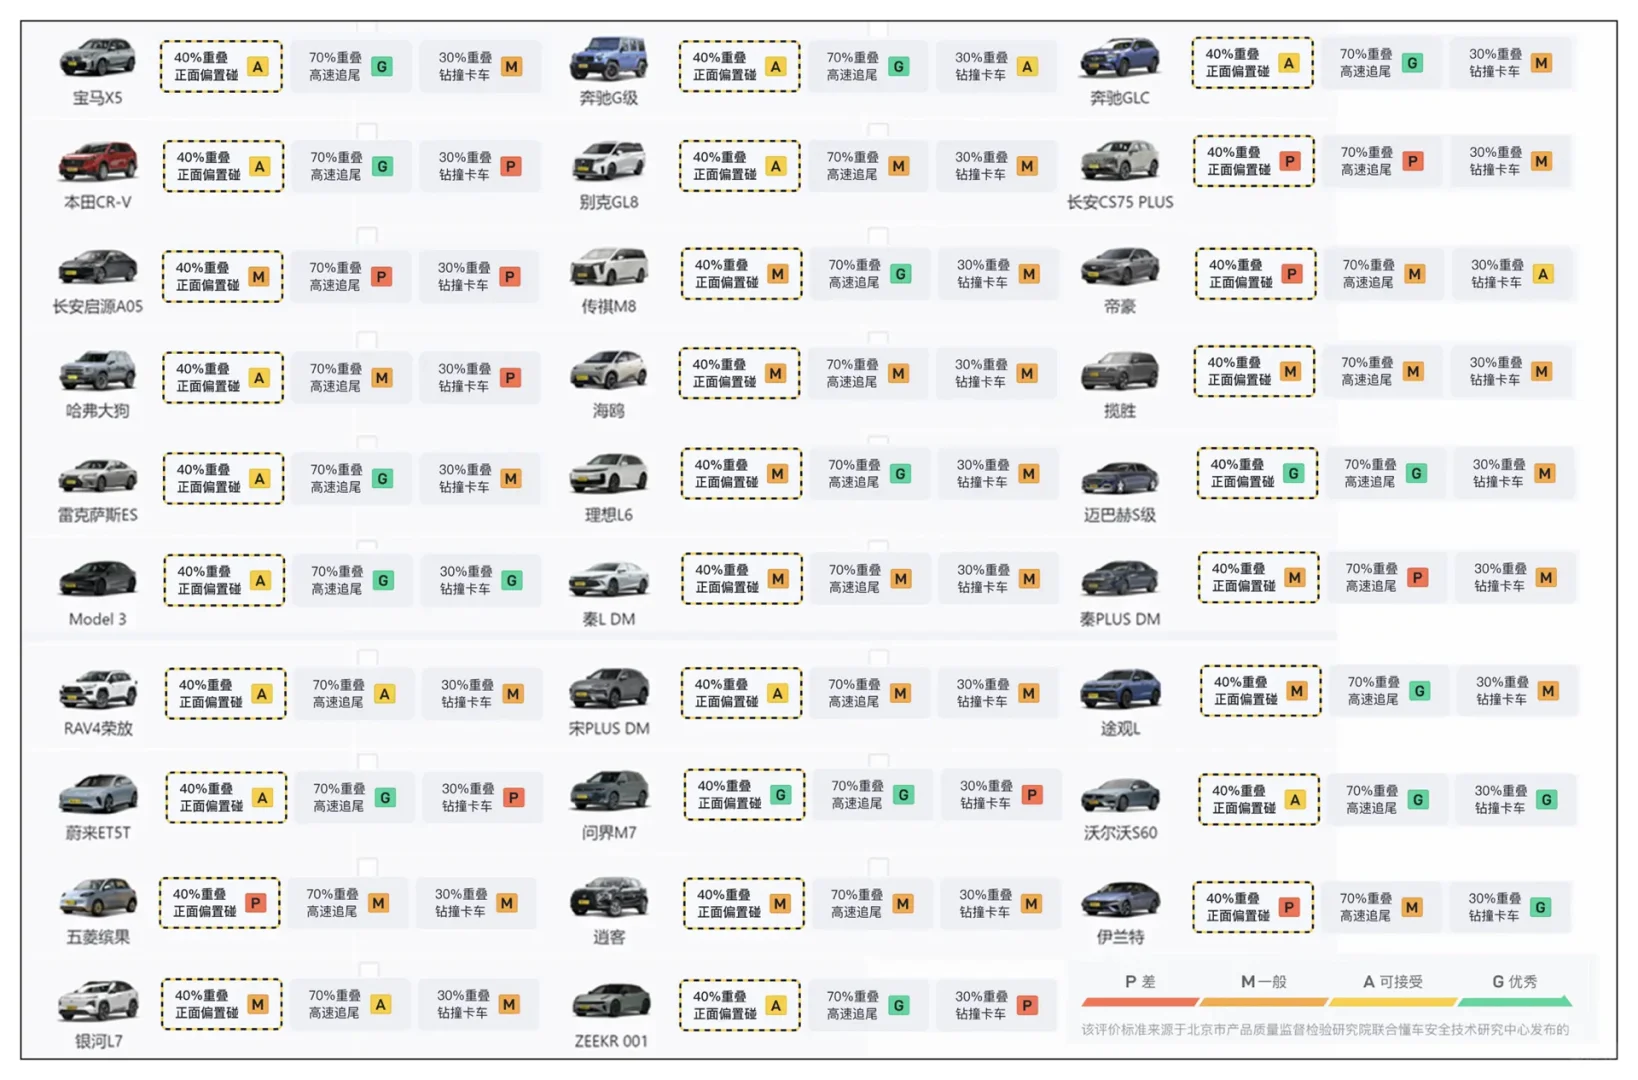Click the 该评价标准来源于北京市 footnote text
This screenshot has height=1080, width=1638.
(x=1324, y=1029)
